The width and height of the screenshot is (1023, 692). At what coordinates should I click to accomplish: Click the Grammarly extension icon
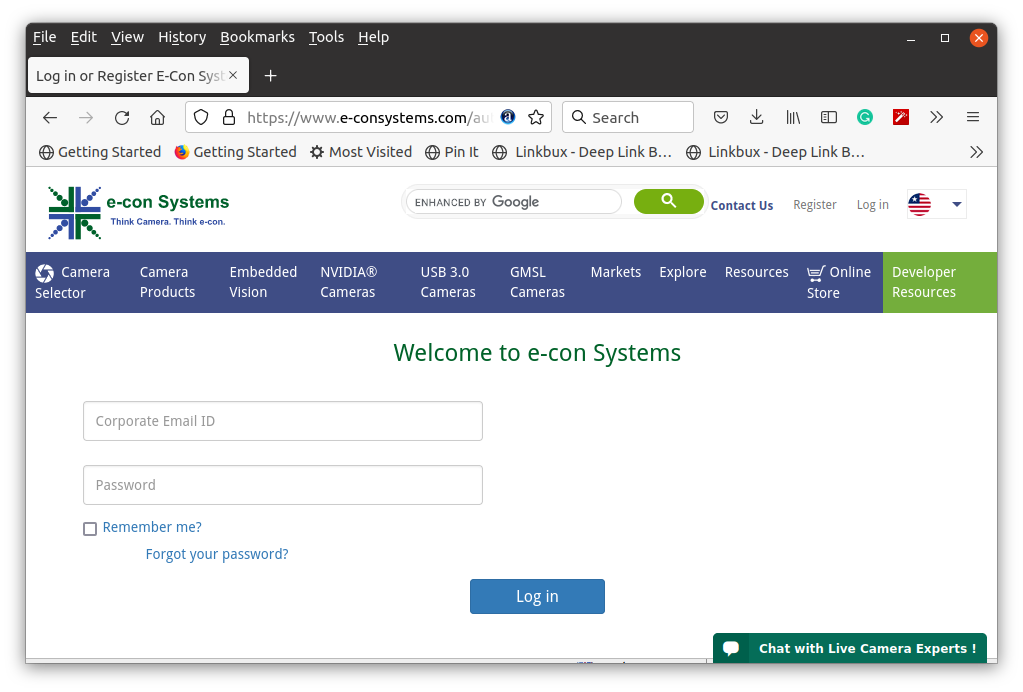864,117
